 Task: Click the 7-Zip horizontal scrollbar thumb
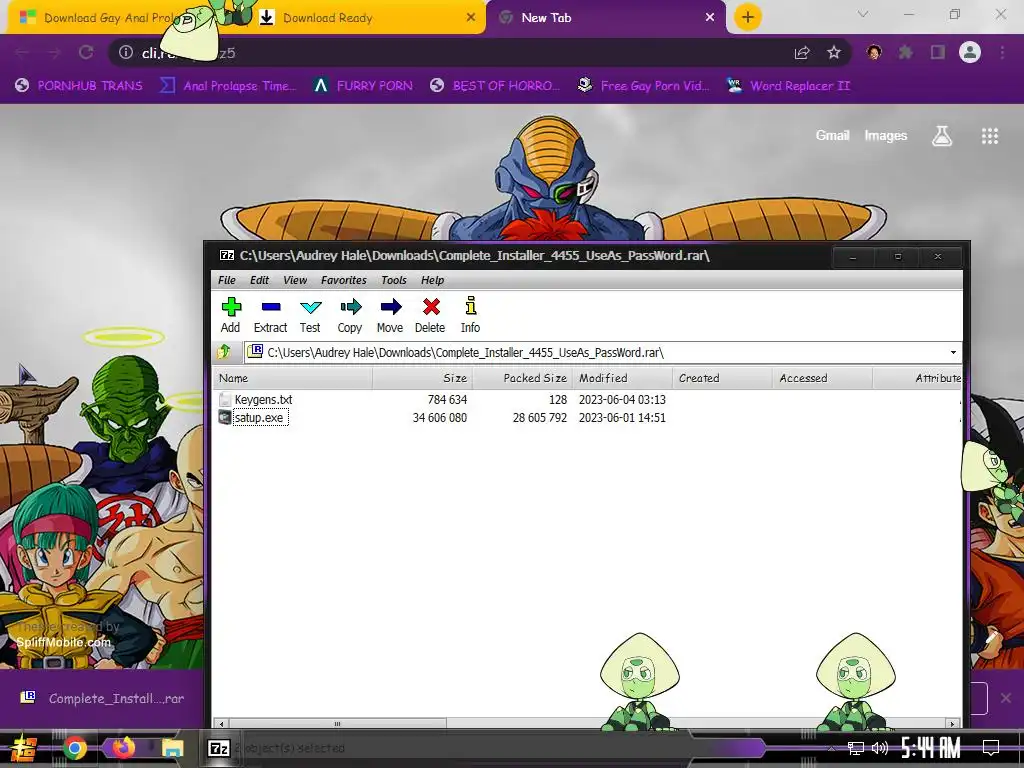click(x=338, y=724)
